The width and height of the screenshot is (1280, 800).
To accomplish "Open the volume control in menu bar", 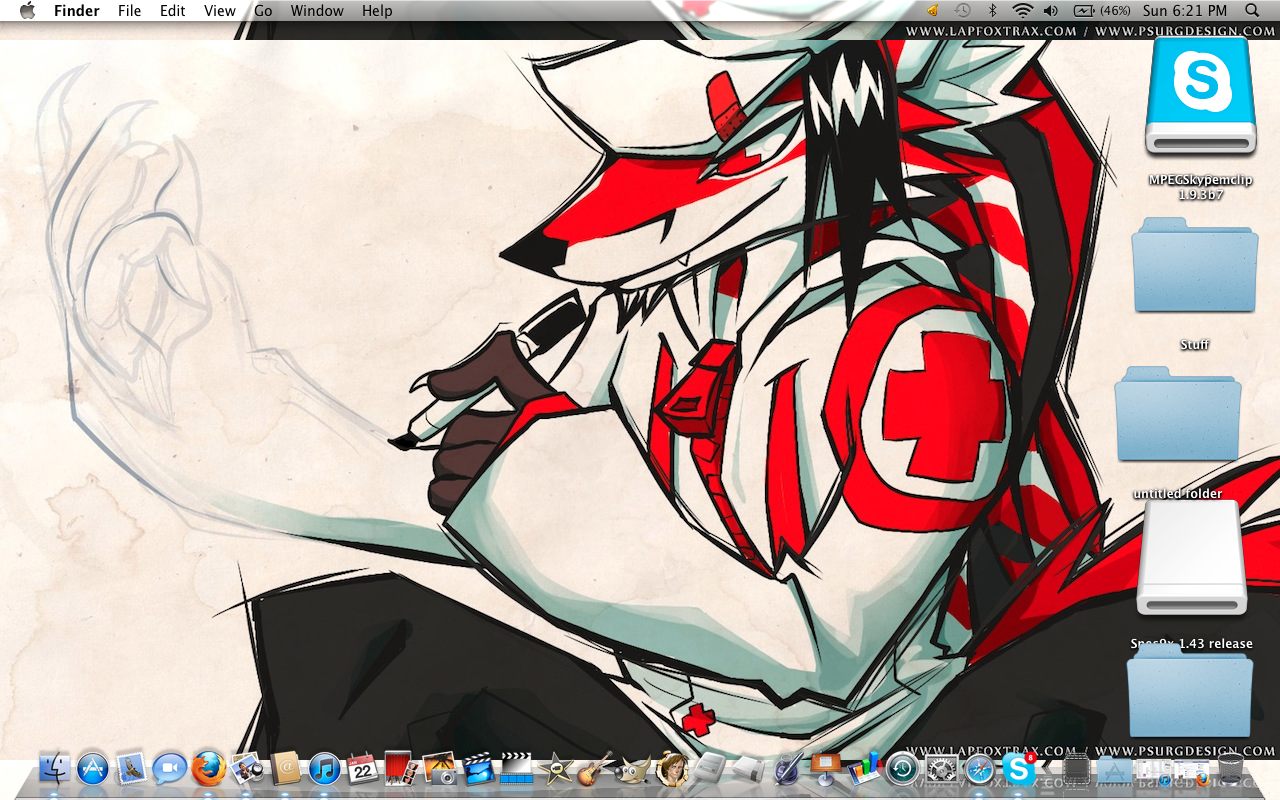I will 1050,11.
